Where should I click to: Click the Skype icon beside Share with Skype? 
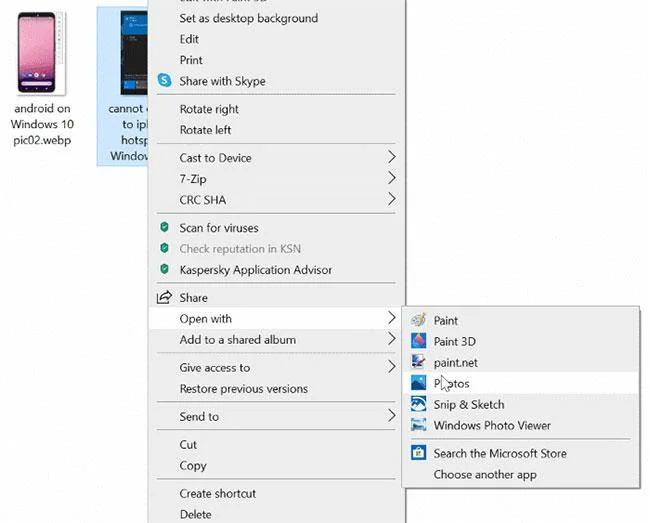coord(165,80)
